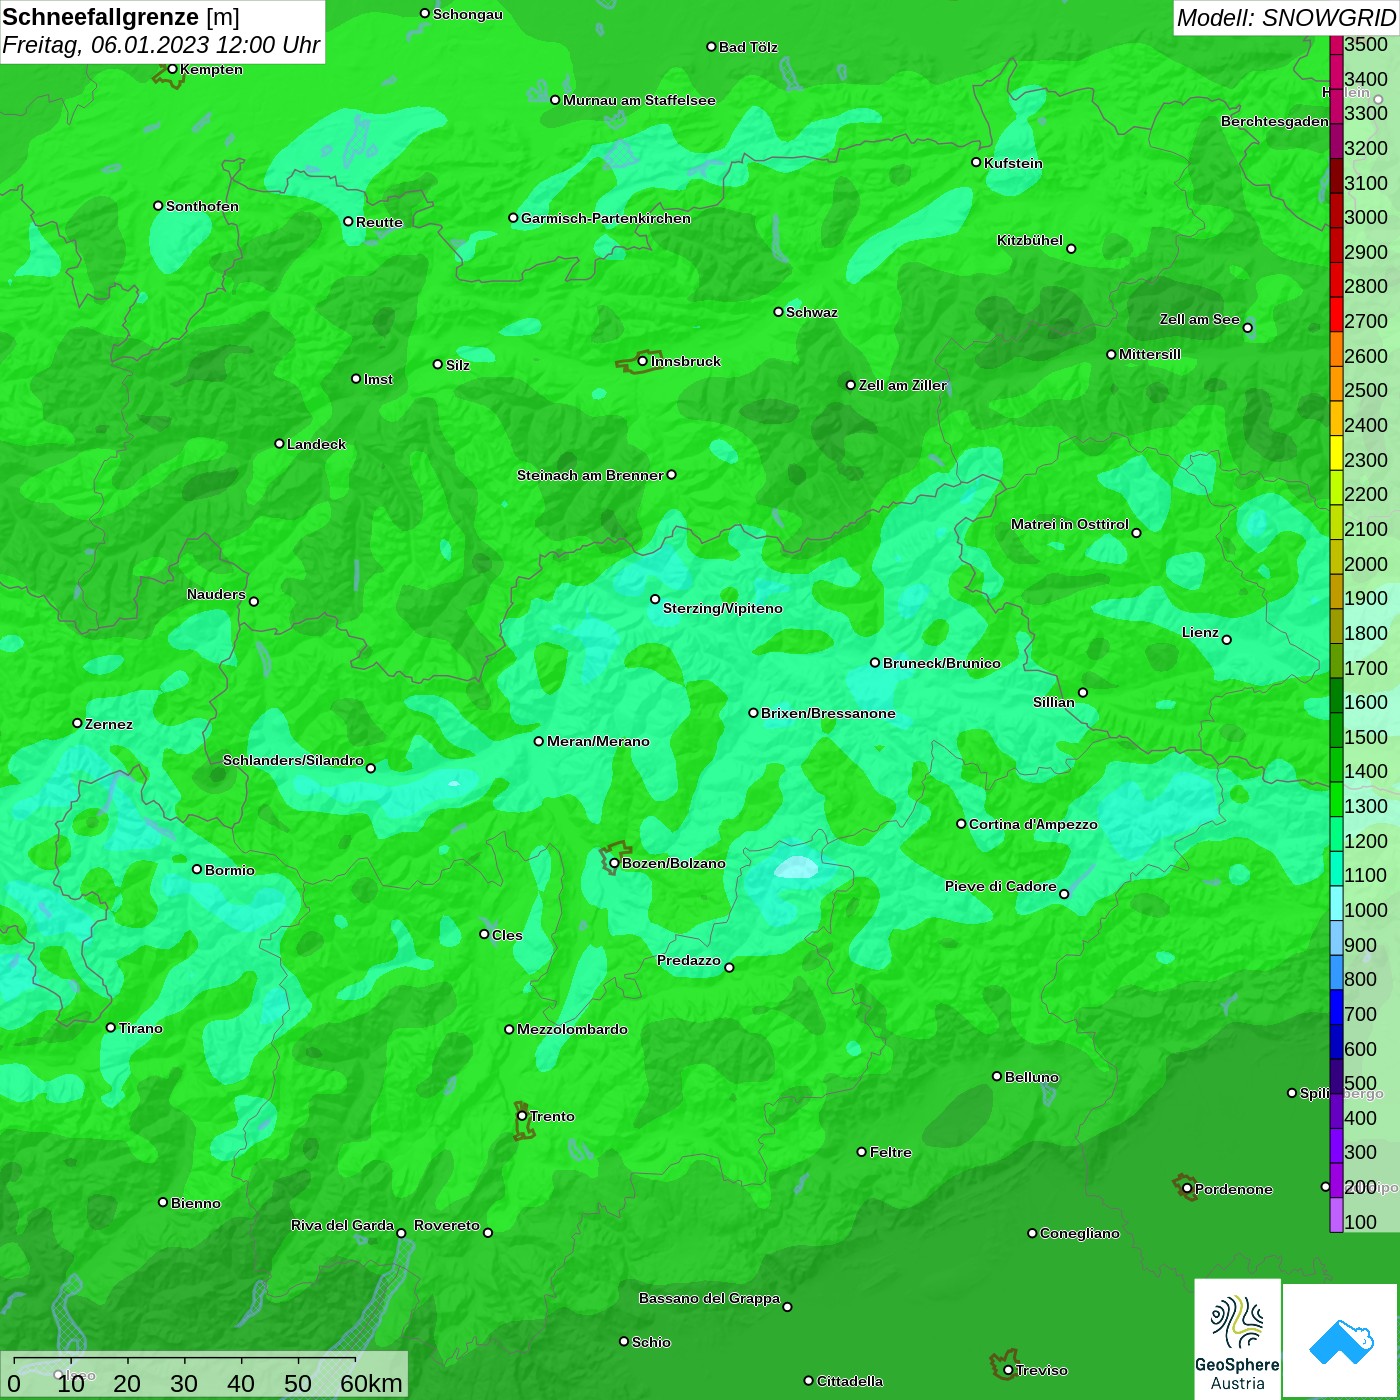Click the Zernez location dot
The image size is (1400, 1400).
click(77, 723)
